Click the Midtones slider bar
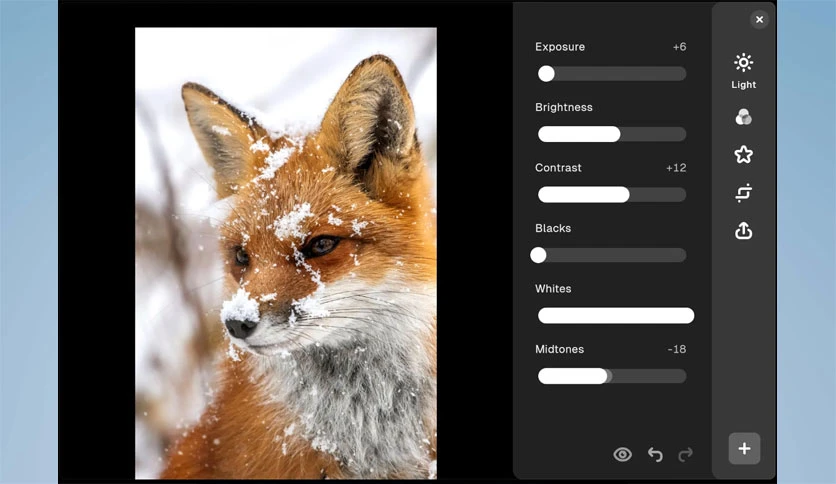 (612, 376)
